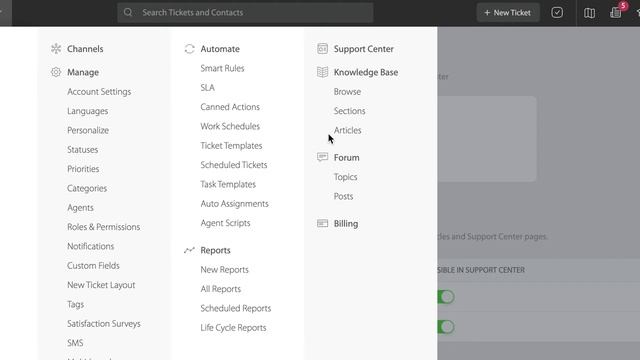640x360 pixels.
Task: Open Roles & Permissions
Action: [x=104, y=227]
